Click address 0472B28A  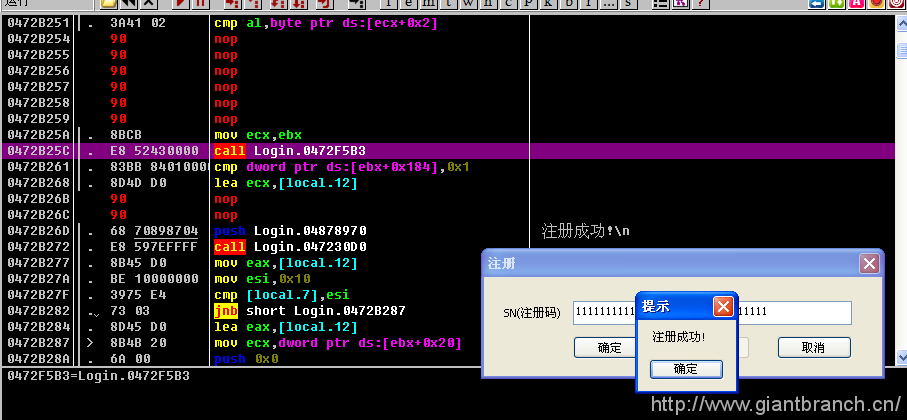point(38,359)
